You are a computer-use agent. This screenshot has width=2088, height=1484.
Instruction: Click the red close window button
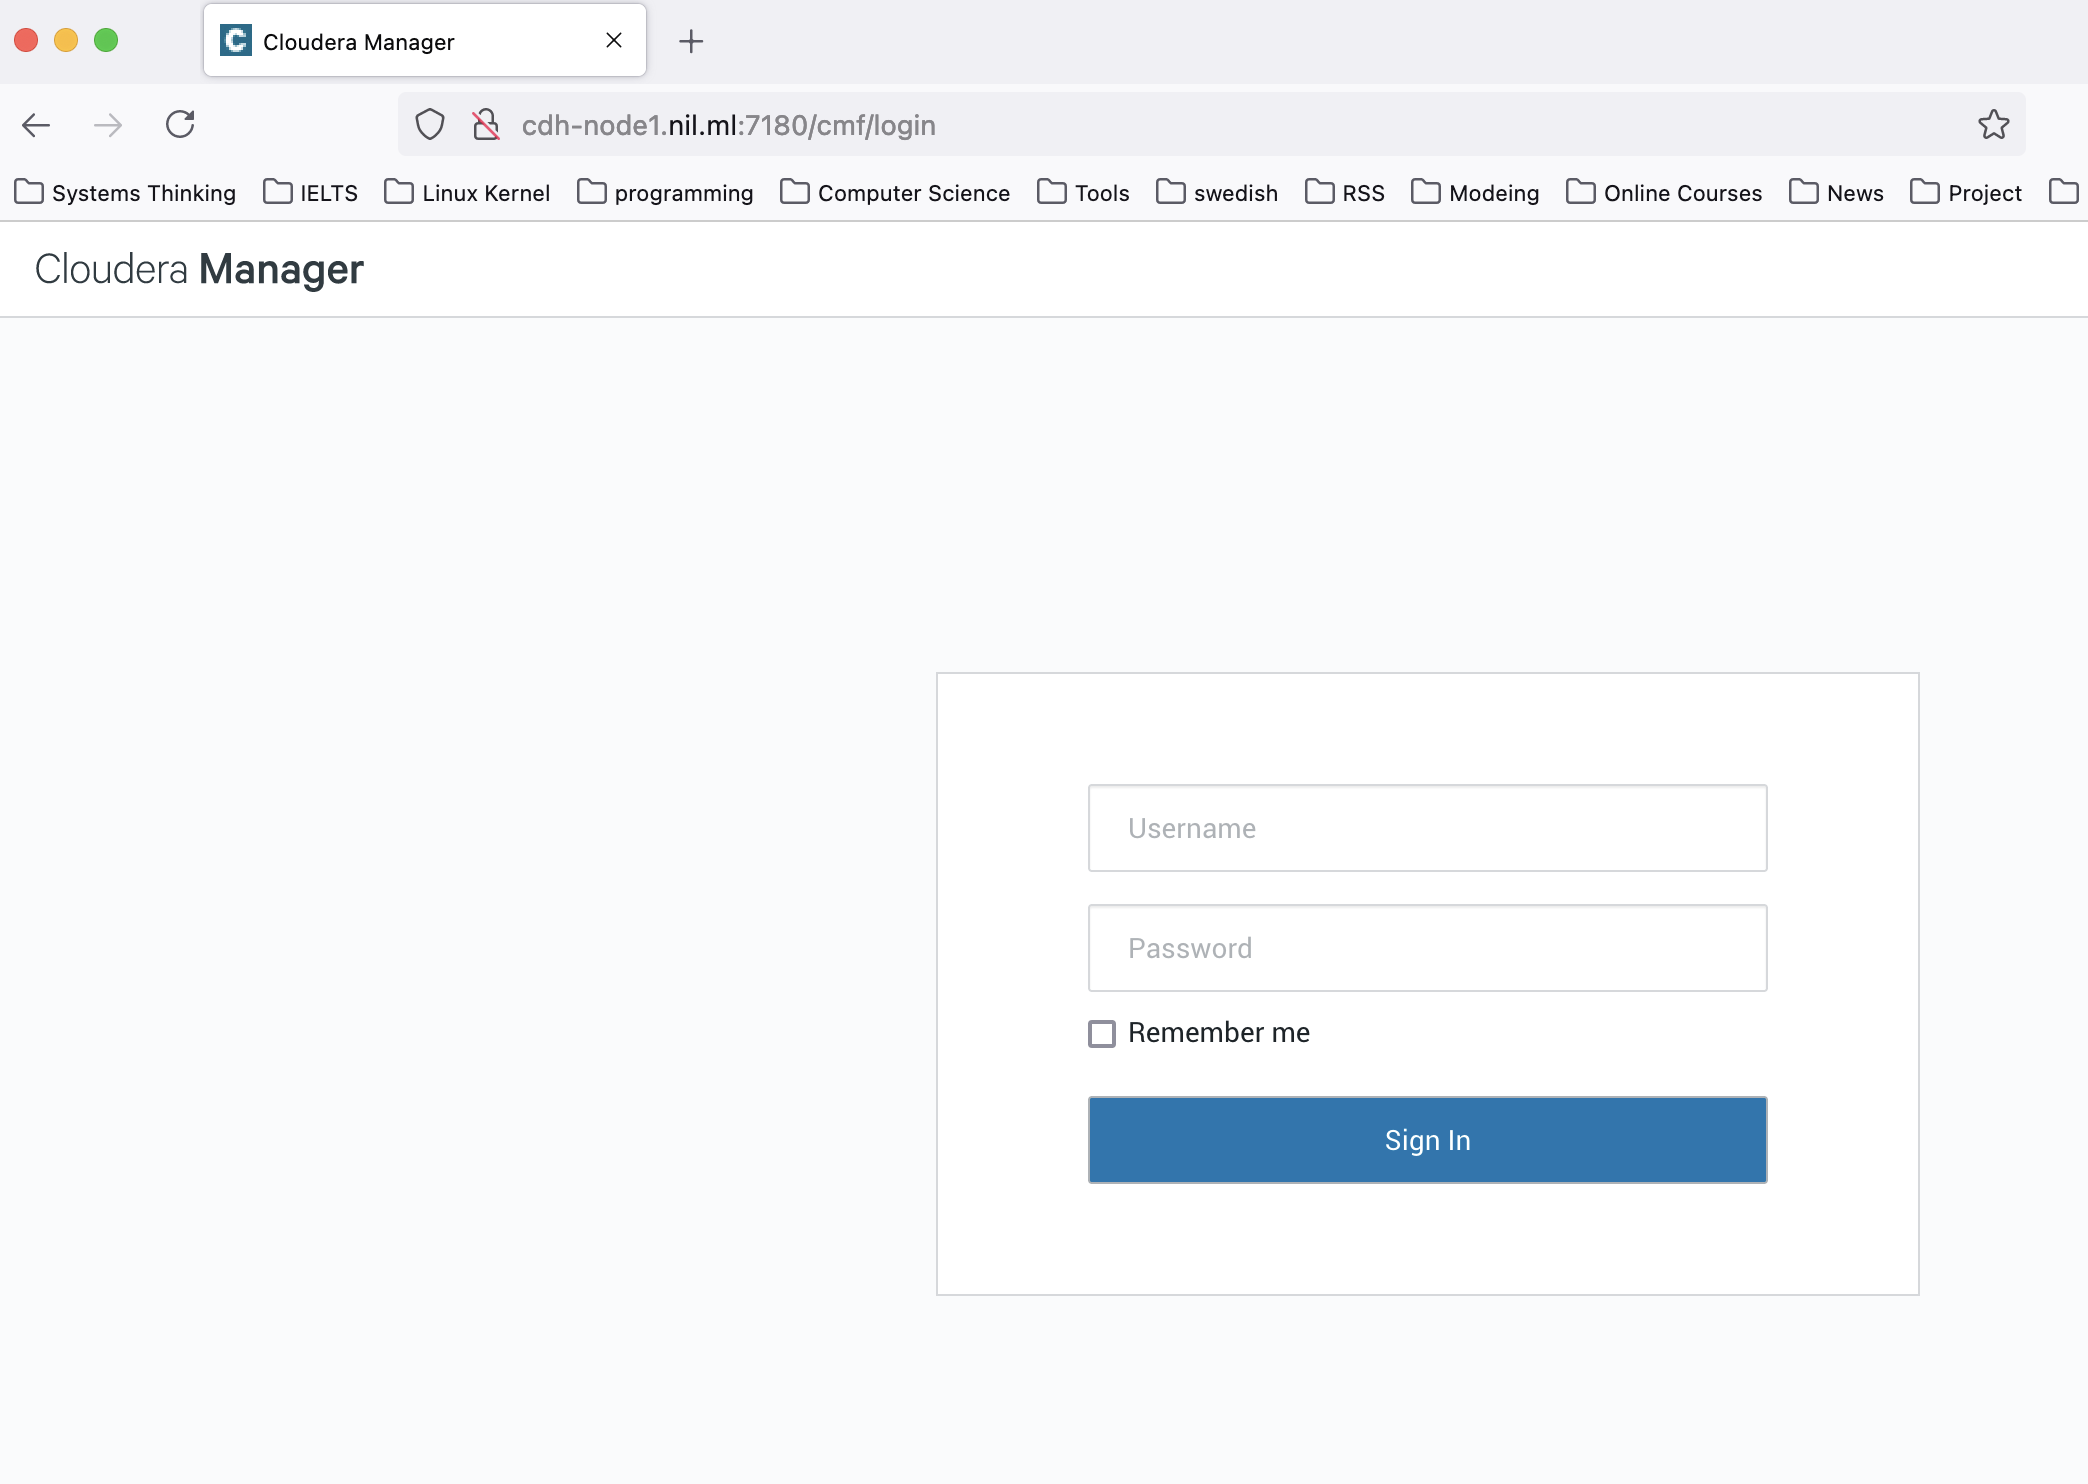[x=26, y=40]
